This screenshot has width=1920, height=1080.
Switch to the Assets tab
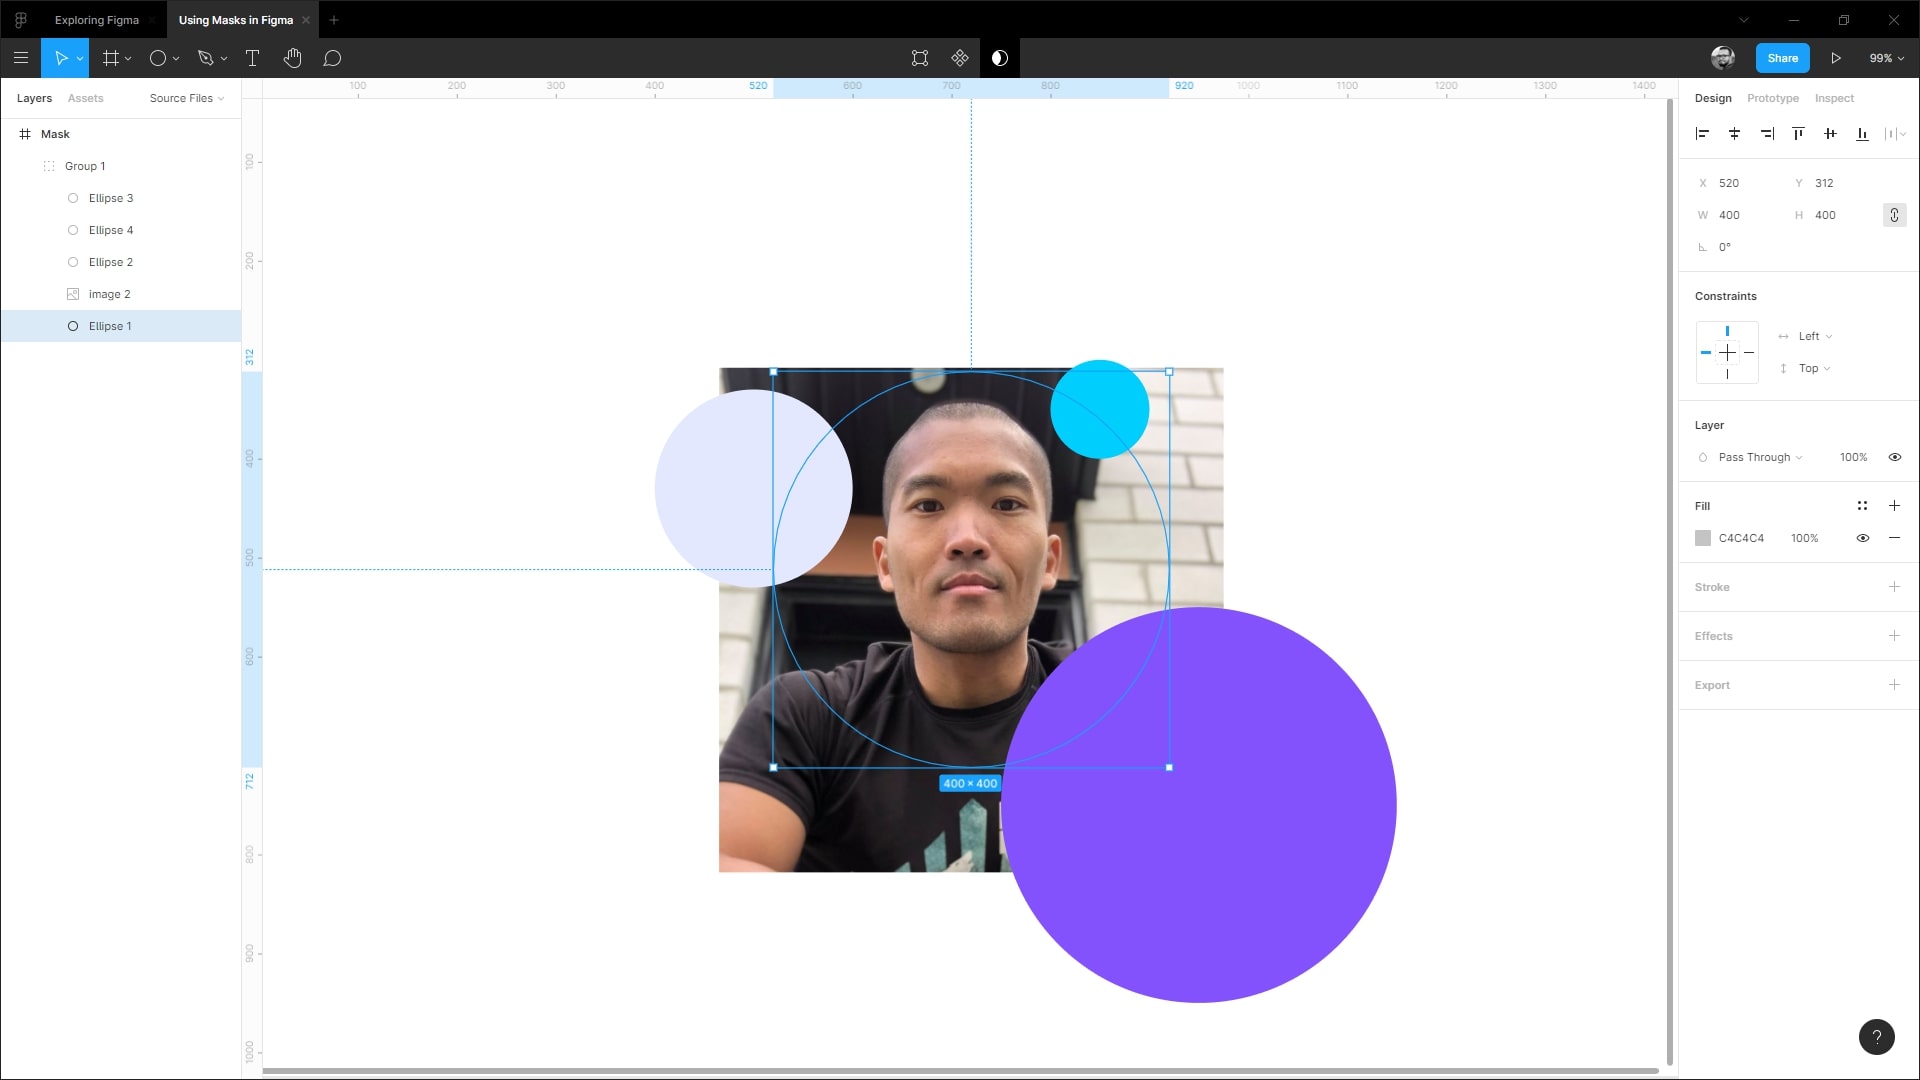(x=85, y=98)
